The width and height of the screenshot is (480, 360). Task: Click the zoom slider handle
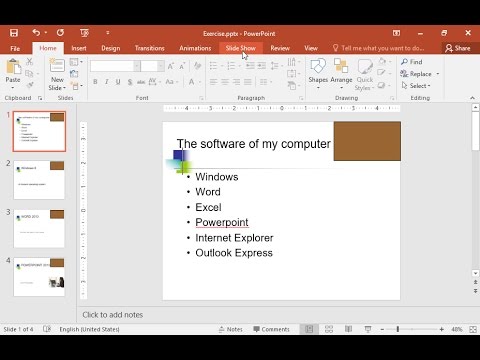[x=398, y=329]
